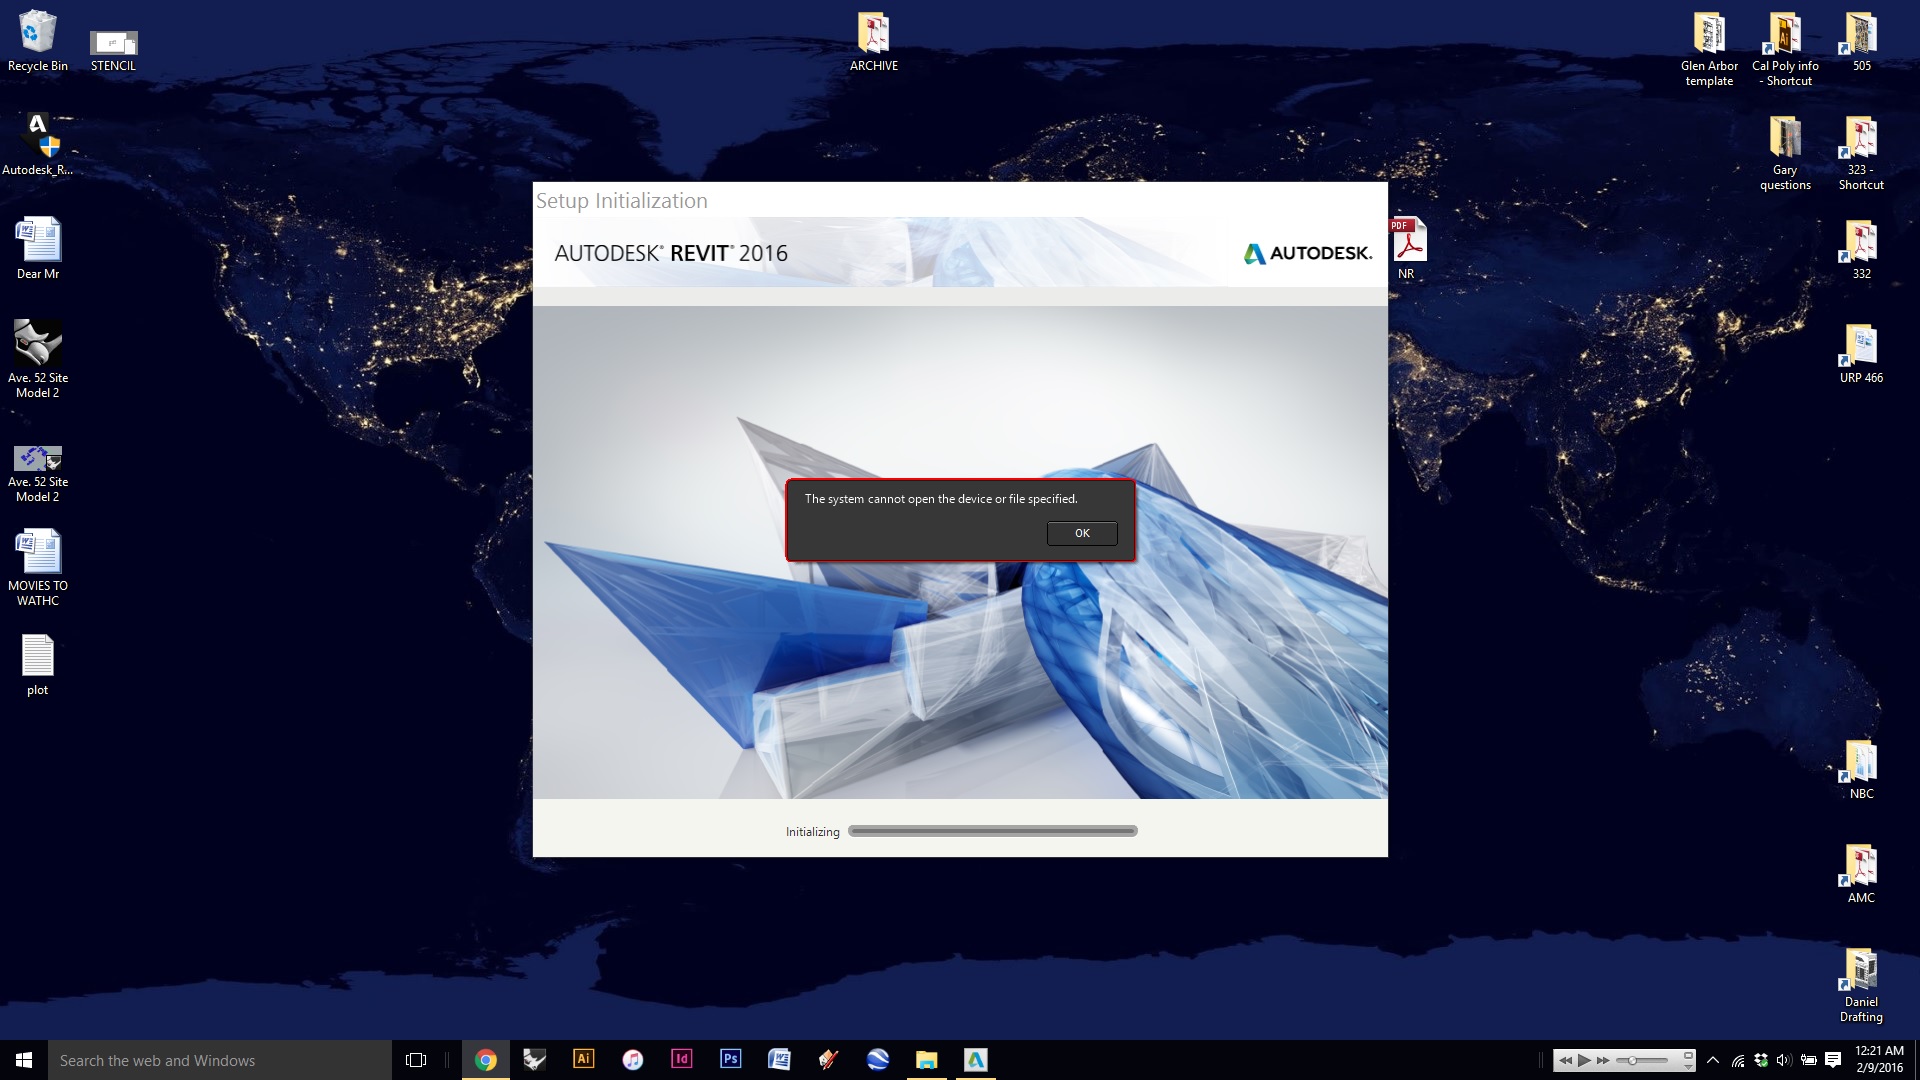Viewport: 1920px width, 1080px height.
Task: Click previous track on iTunes mini toolbar
Action: tap(1565, 1061)
